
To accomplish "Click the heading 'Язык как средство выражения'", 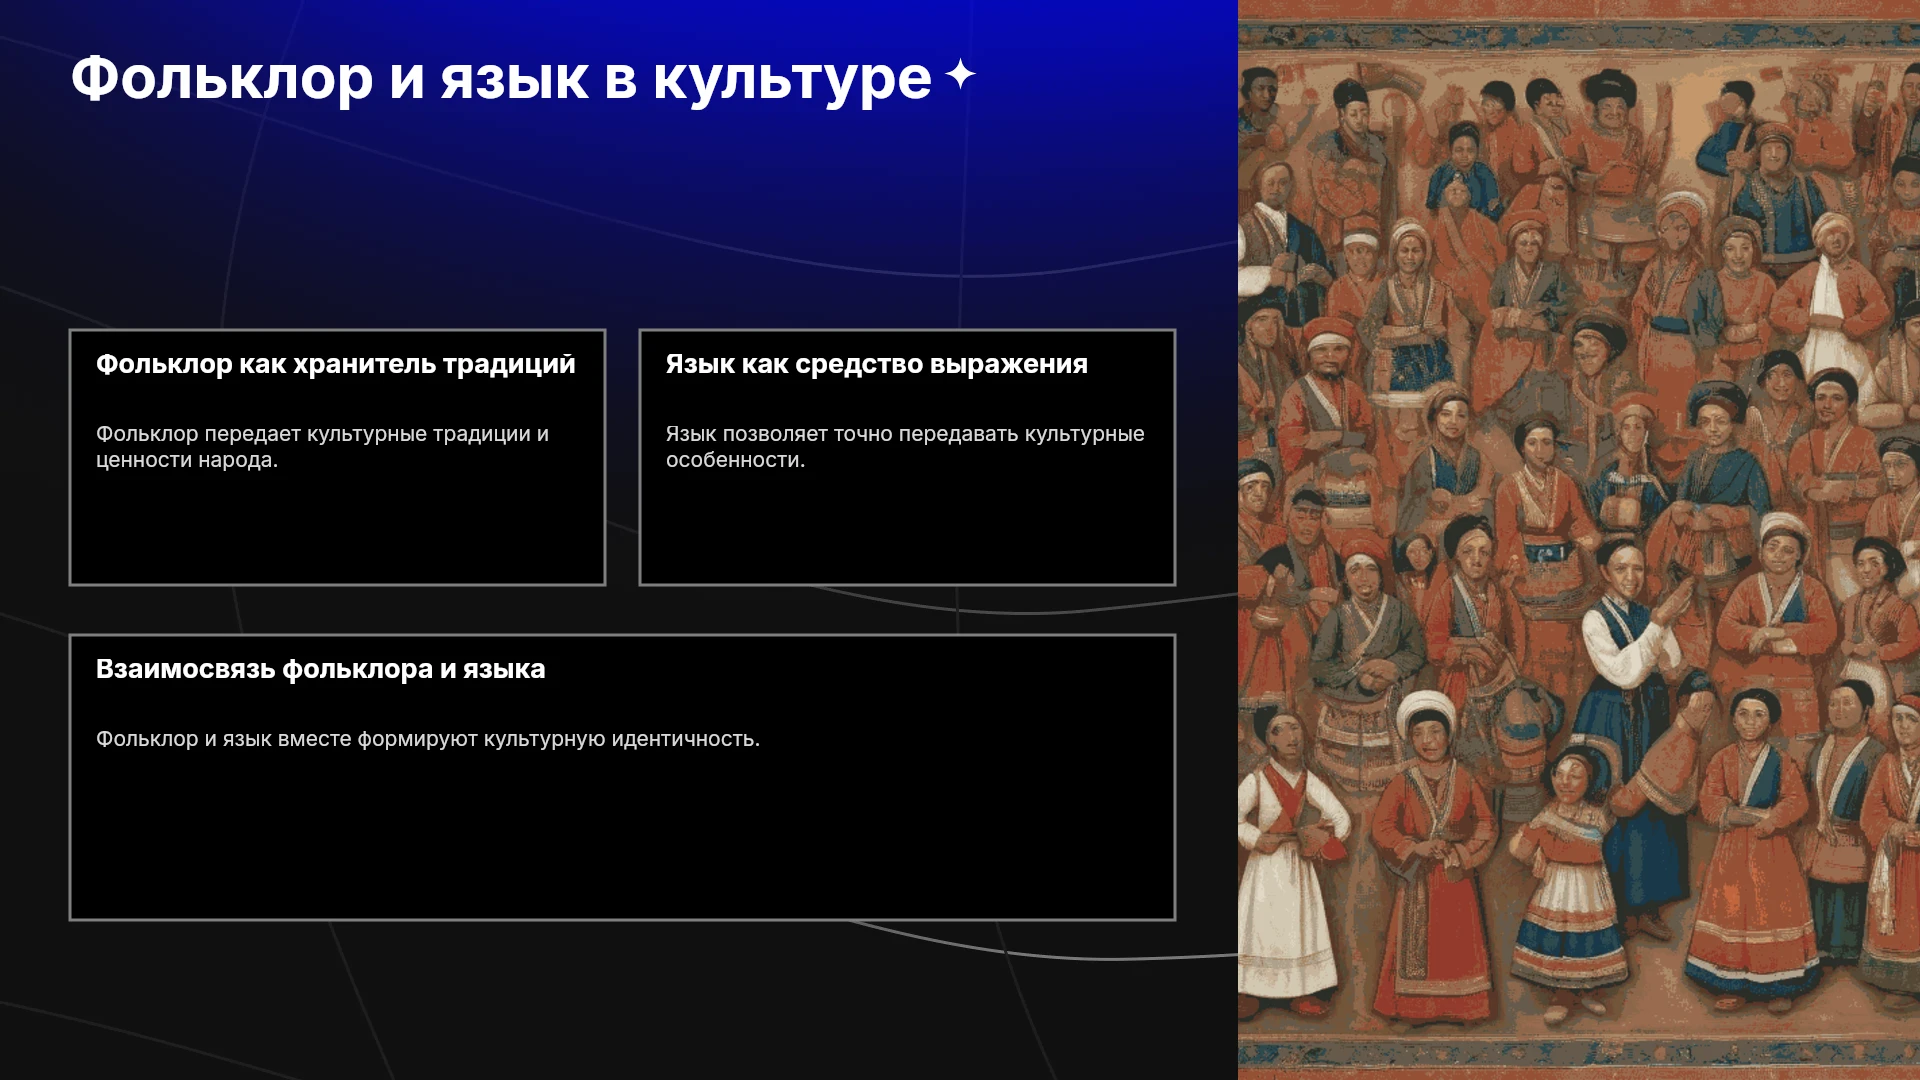I will pos(877,364).
